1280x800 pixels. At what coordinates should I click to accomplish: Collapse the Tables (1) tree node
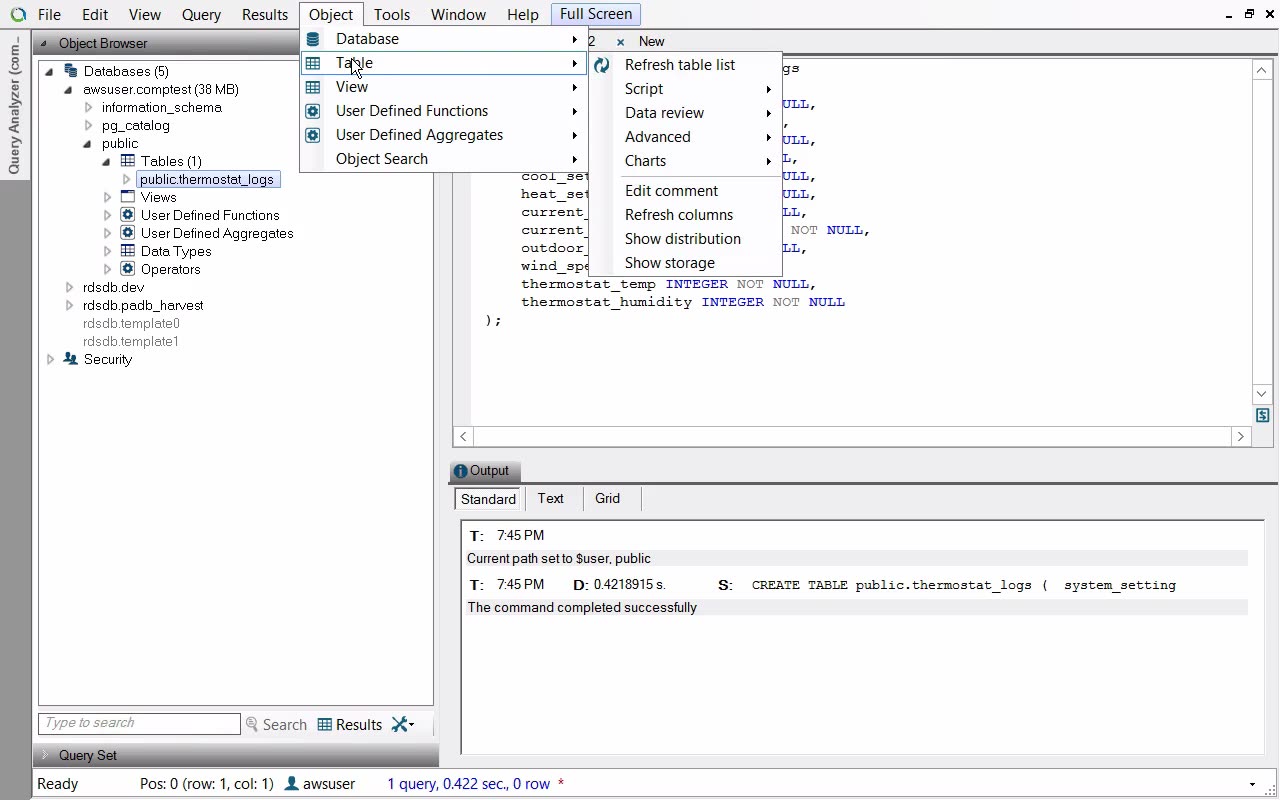(x=106, y=161)
